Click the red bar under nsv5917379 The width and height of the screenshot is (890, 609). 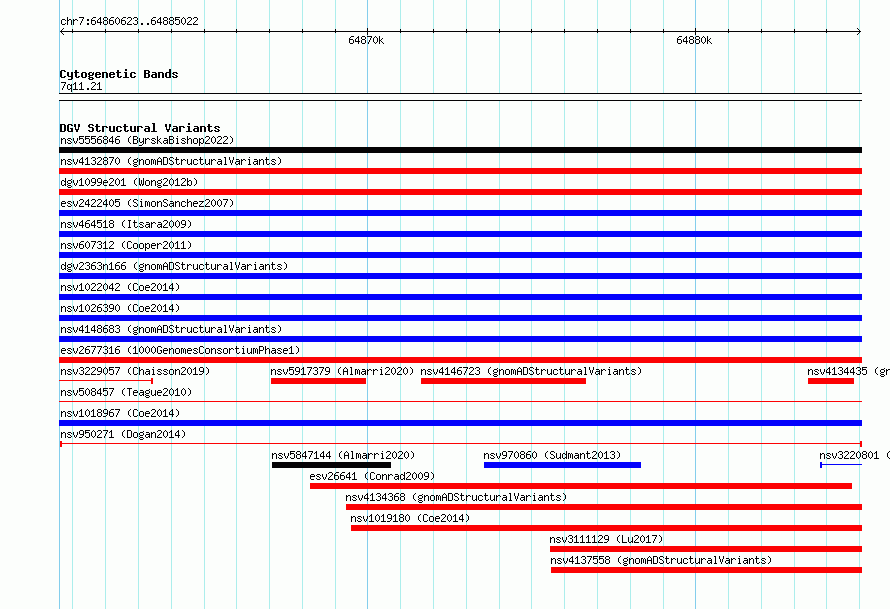[x=318, y=381]
